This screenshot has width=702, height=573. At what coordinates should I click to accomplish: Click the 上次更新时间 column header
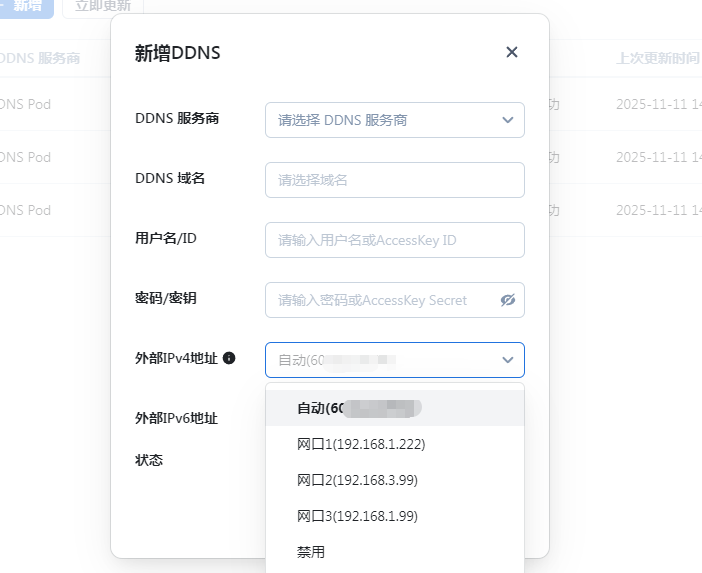click(x=657, y=58)
